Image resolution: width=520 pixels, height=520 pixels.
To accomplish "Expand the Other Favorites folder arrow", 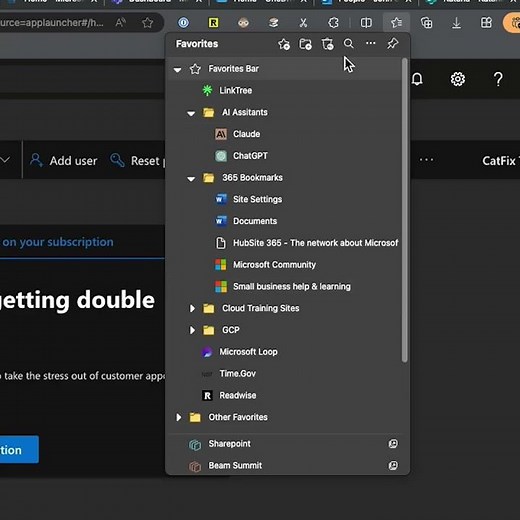I will pos(179,417).
